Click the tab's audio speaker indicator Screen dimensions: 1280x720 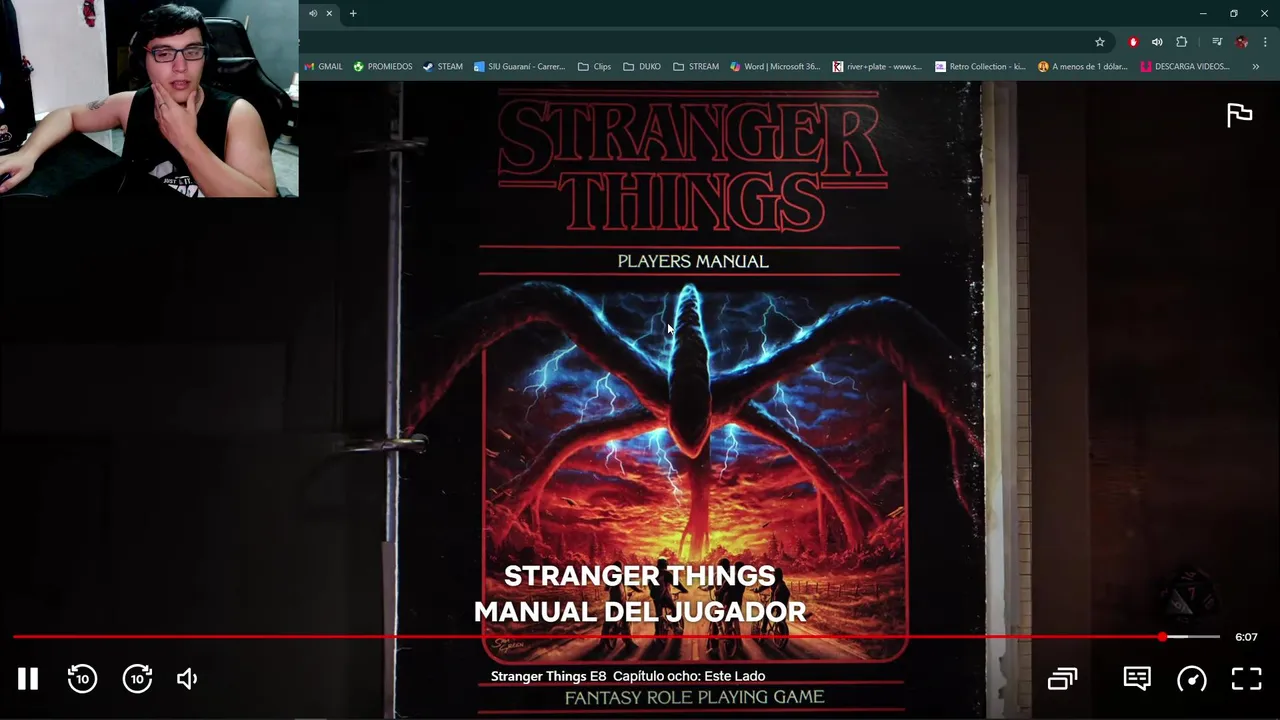click(x=313, y=13)
